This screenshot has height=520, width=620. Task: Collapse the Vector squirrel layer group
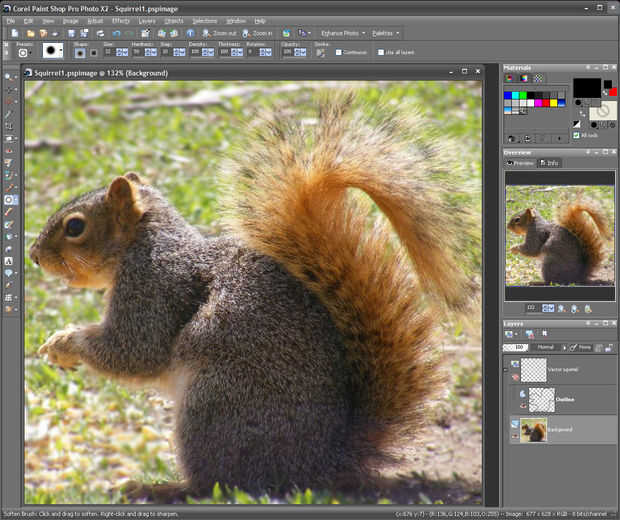pos(506,369)
